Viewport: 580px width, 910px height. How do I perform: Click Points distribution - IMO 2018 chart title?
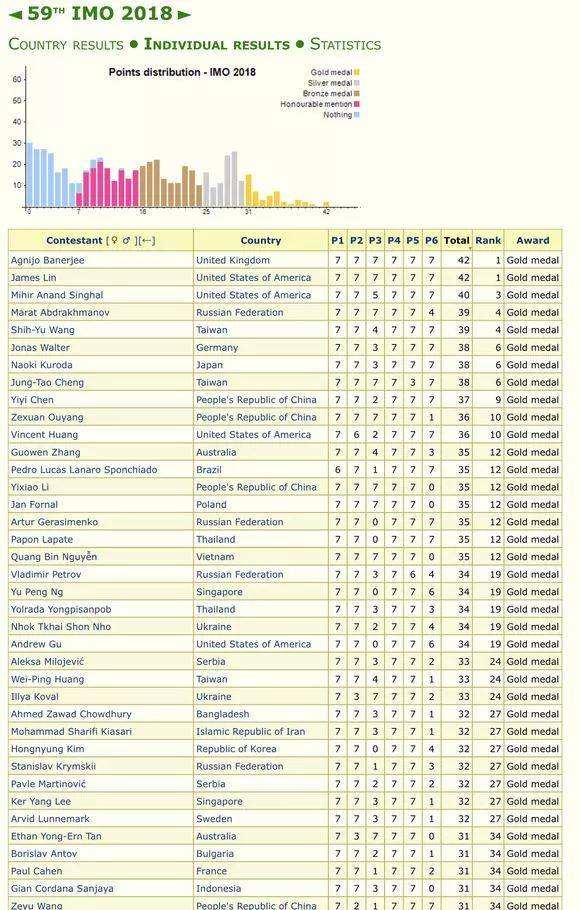point(182,73)
